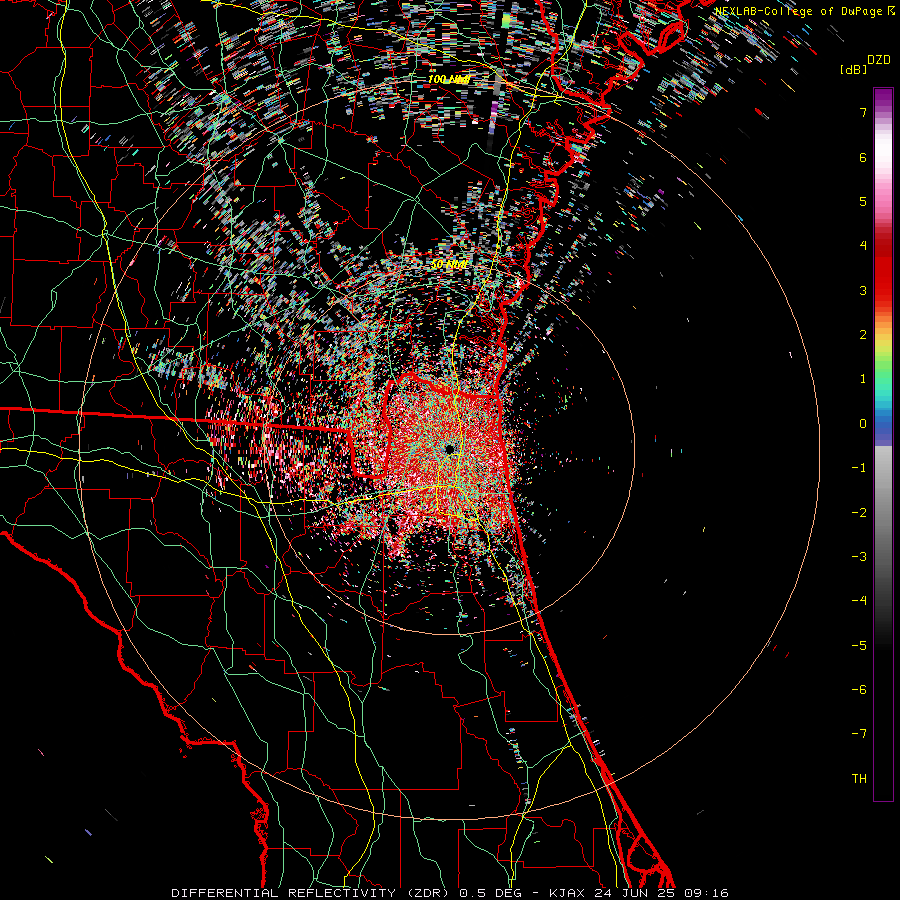
Task: Click the "50 NMI" range ring label
Action: (449, 264)
